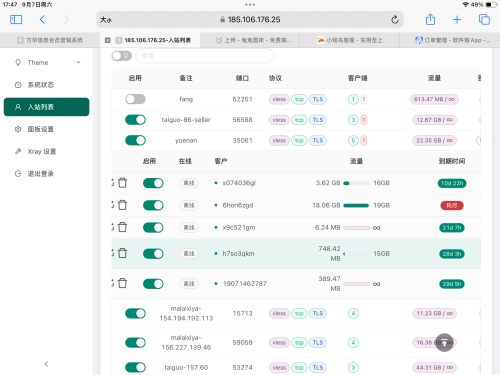Click the s074036gl traffic progress bar
The width and height of the screenshot is (500, 375).
[x=356, y=183]
